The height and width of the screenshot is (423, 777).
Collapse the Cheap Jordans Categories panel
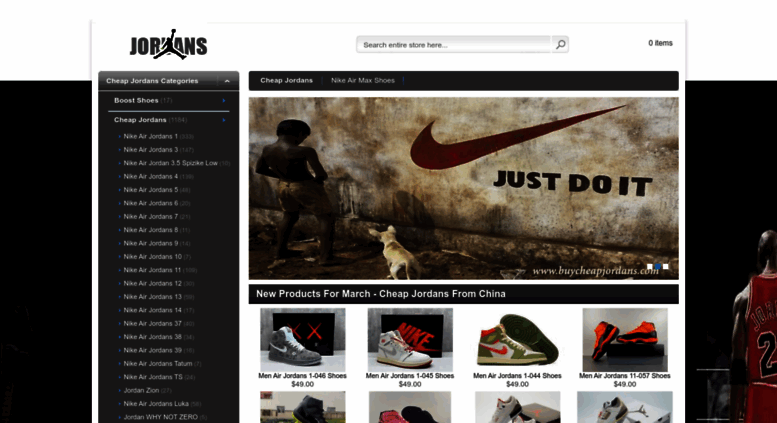pyautogui.click(x=227, y=81)
